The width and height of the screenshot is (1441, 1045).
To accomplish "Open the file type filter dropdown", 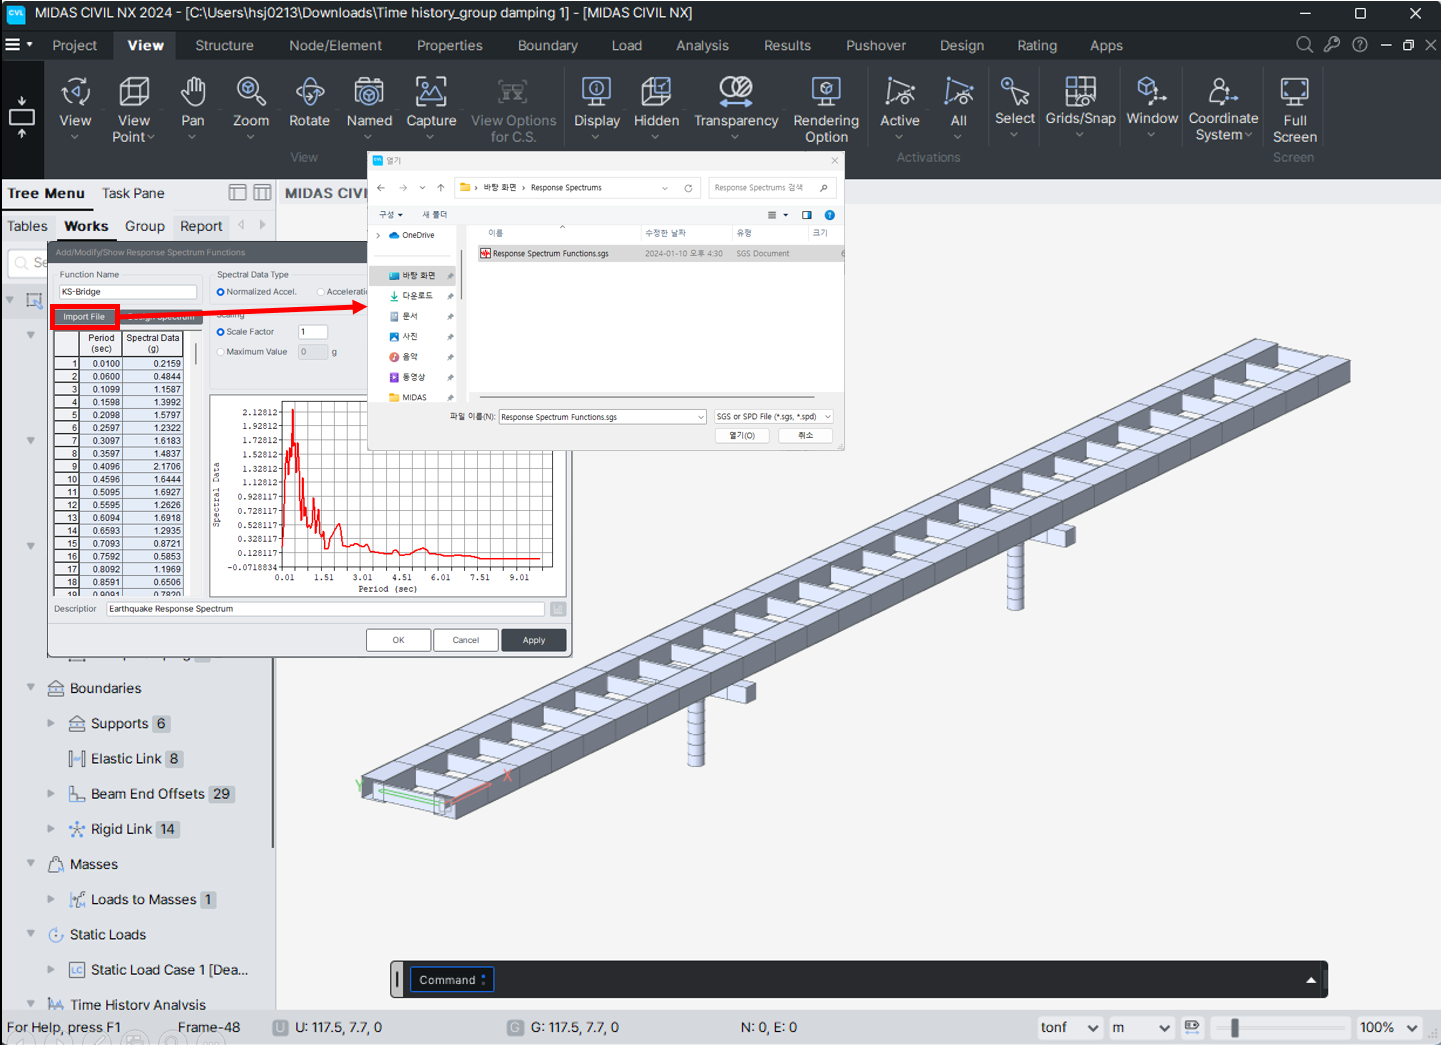I will coord(773,417).
